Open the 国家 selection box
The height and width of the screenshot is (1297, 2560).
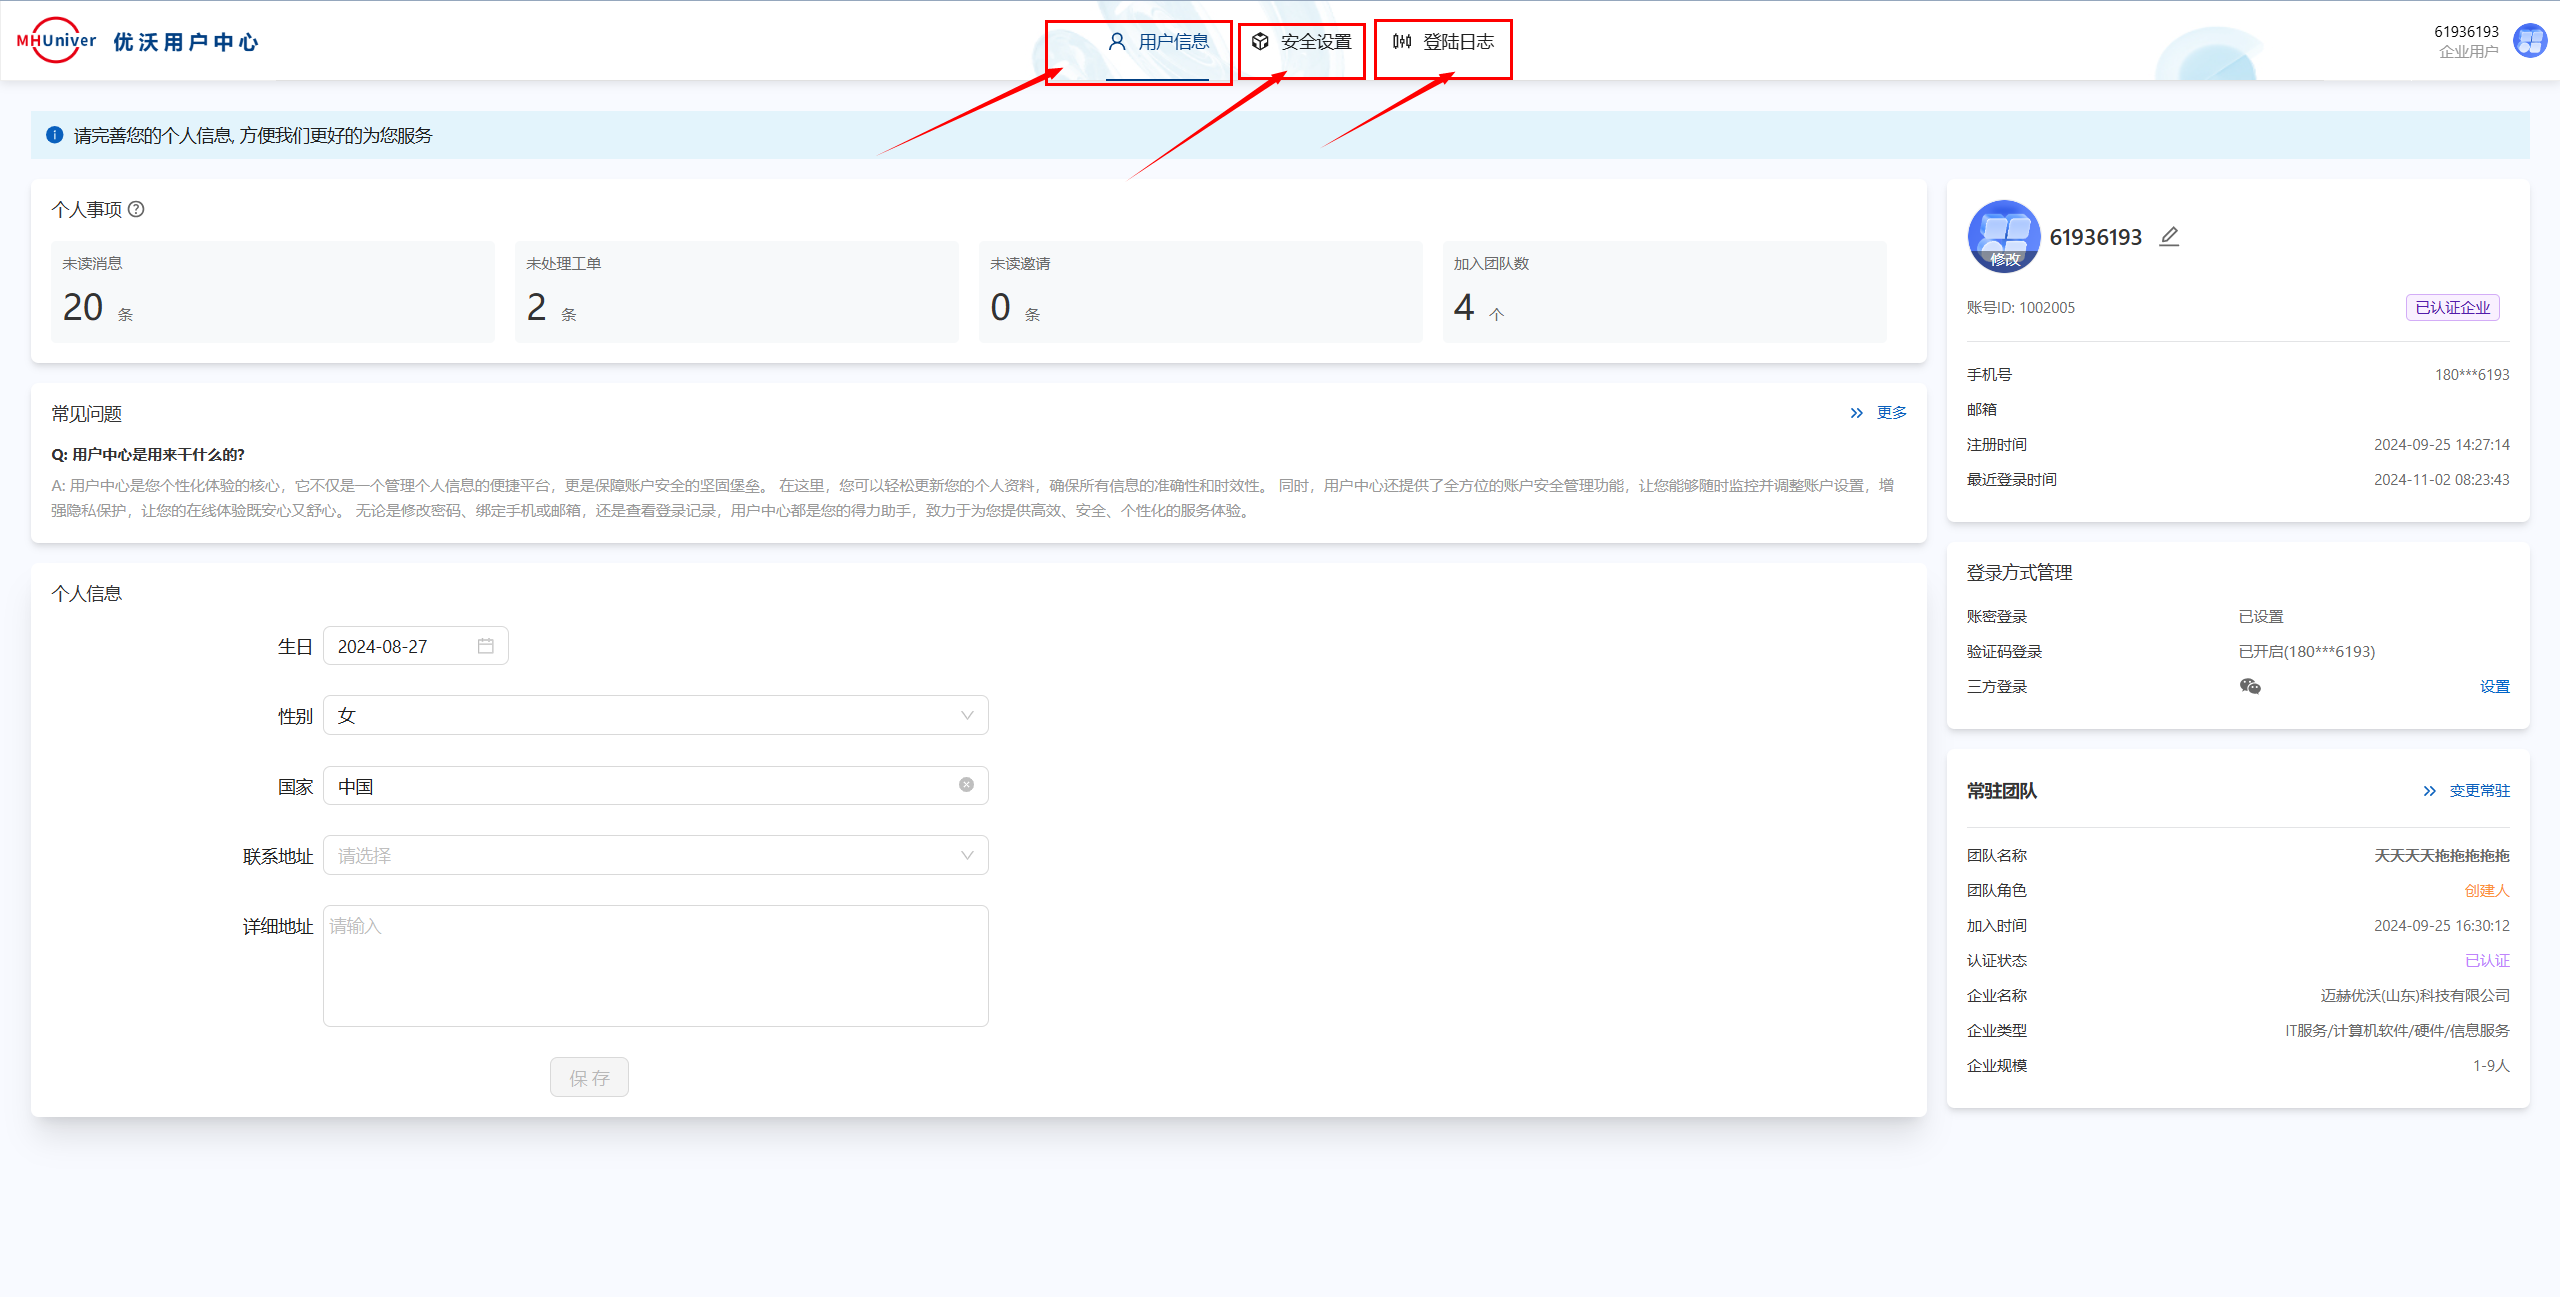[640, 786]
